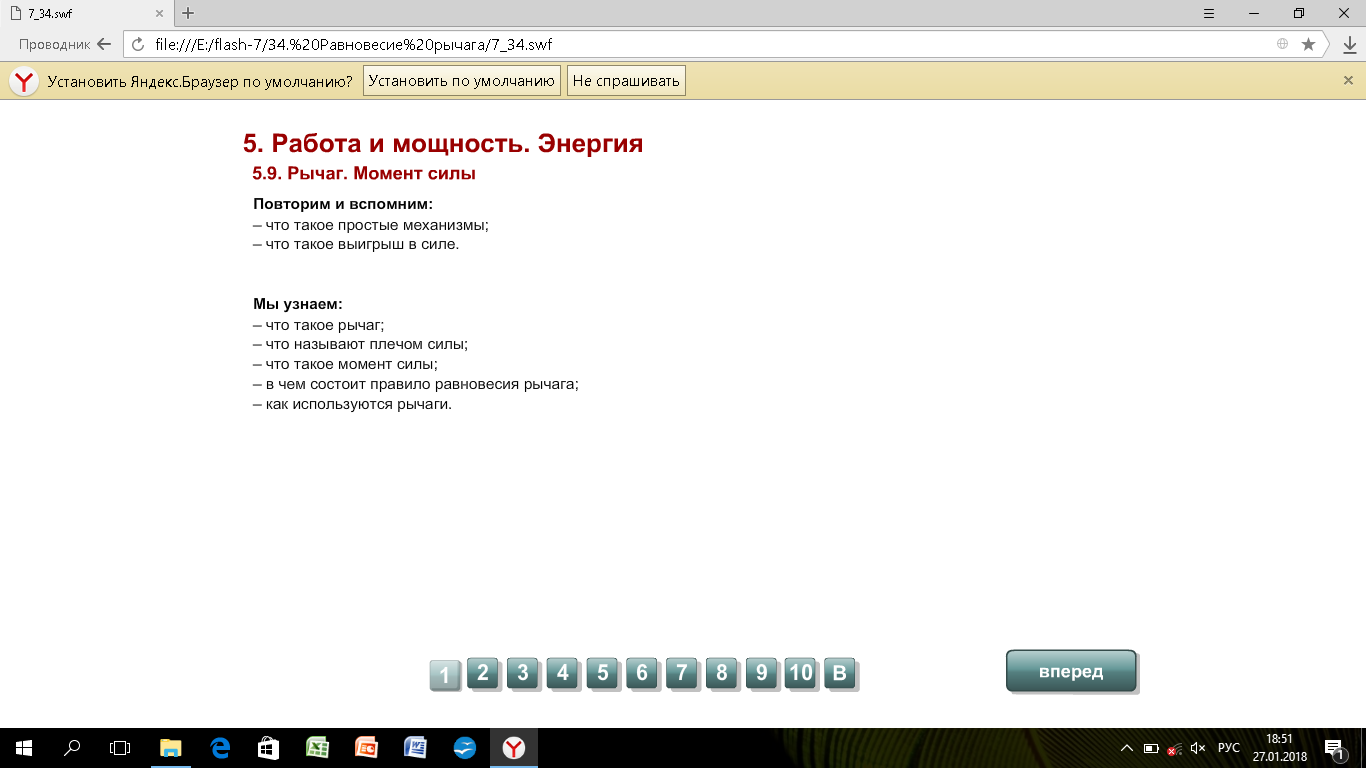1366x768 pixels.
Task: Open the Windows Start menu
Action: pos(24,747)
